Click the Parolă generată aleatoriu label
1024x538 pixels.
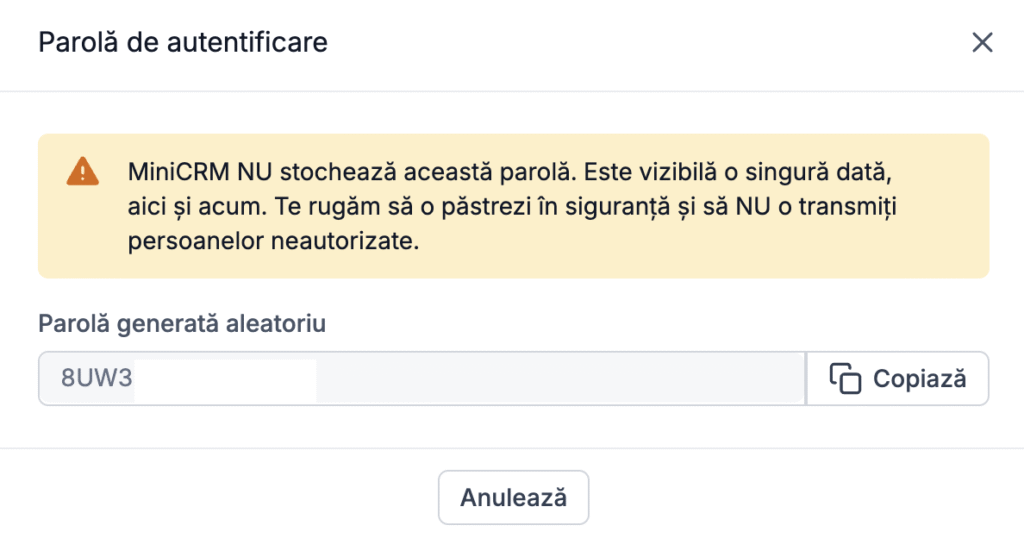[182, 323]
